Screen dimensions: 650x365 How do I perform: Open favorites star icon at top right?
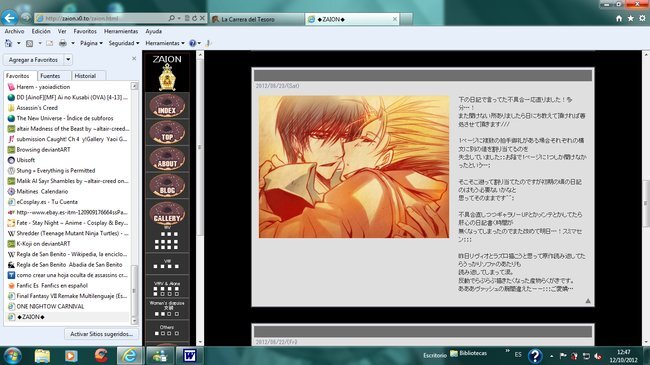[631, 19]
